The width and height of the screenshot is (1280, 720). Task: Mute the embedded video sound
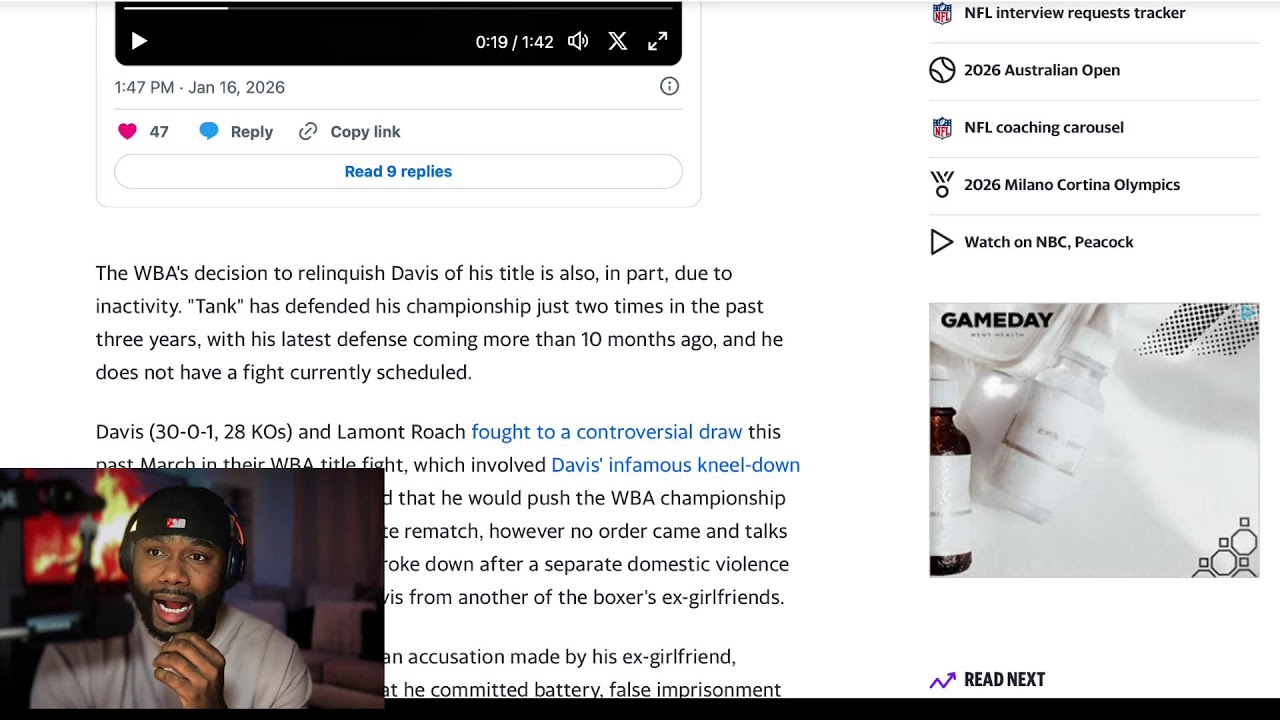(x=578, y=41)
